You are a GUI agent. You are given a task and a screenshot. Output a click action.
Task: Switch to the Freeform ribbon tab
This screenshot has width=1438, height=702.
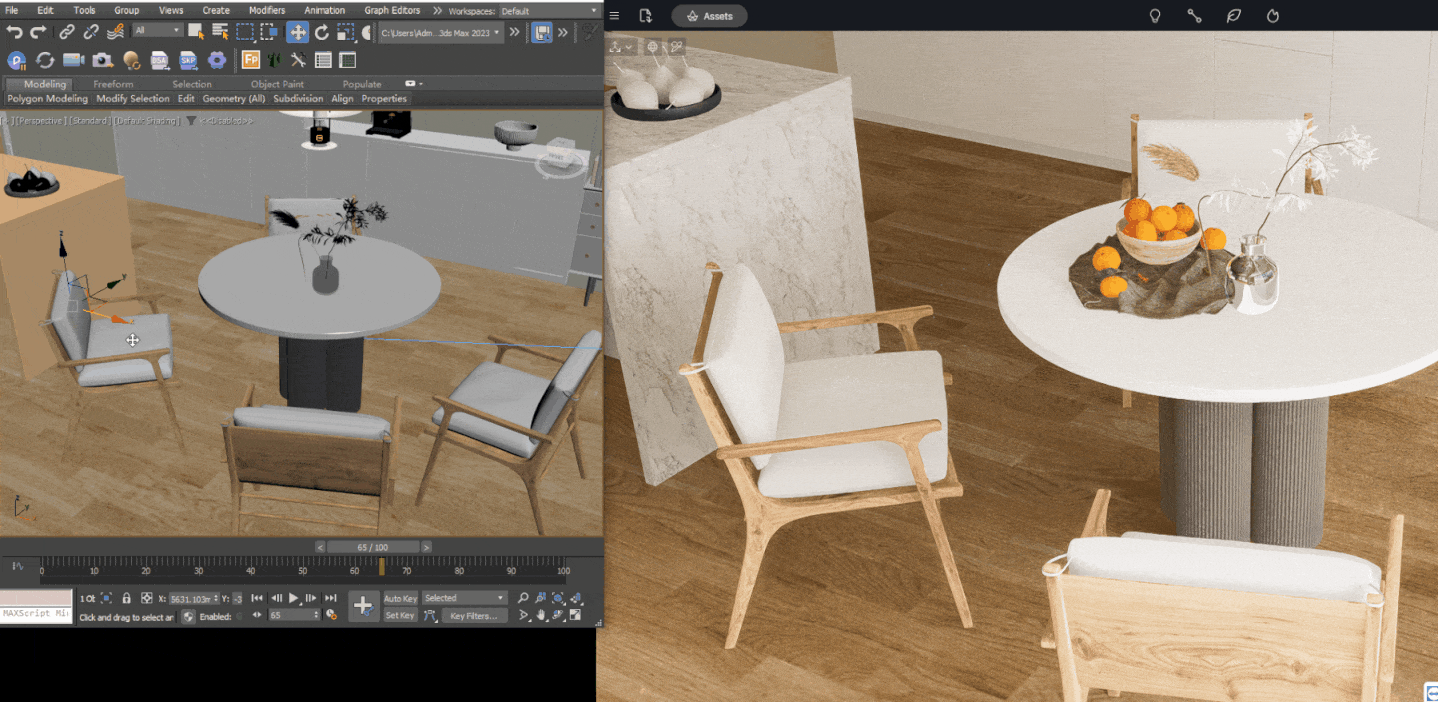pos(113,84)
